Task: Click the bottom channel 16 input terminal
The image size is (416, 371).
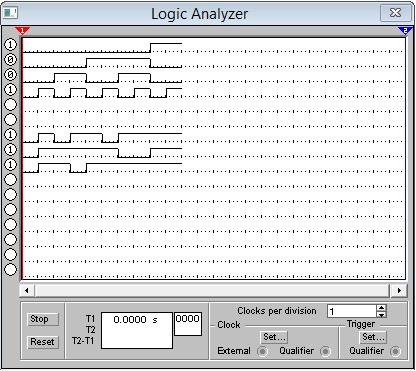Action: (x=10, y=269)
